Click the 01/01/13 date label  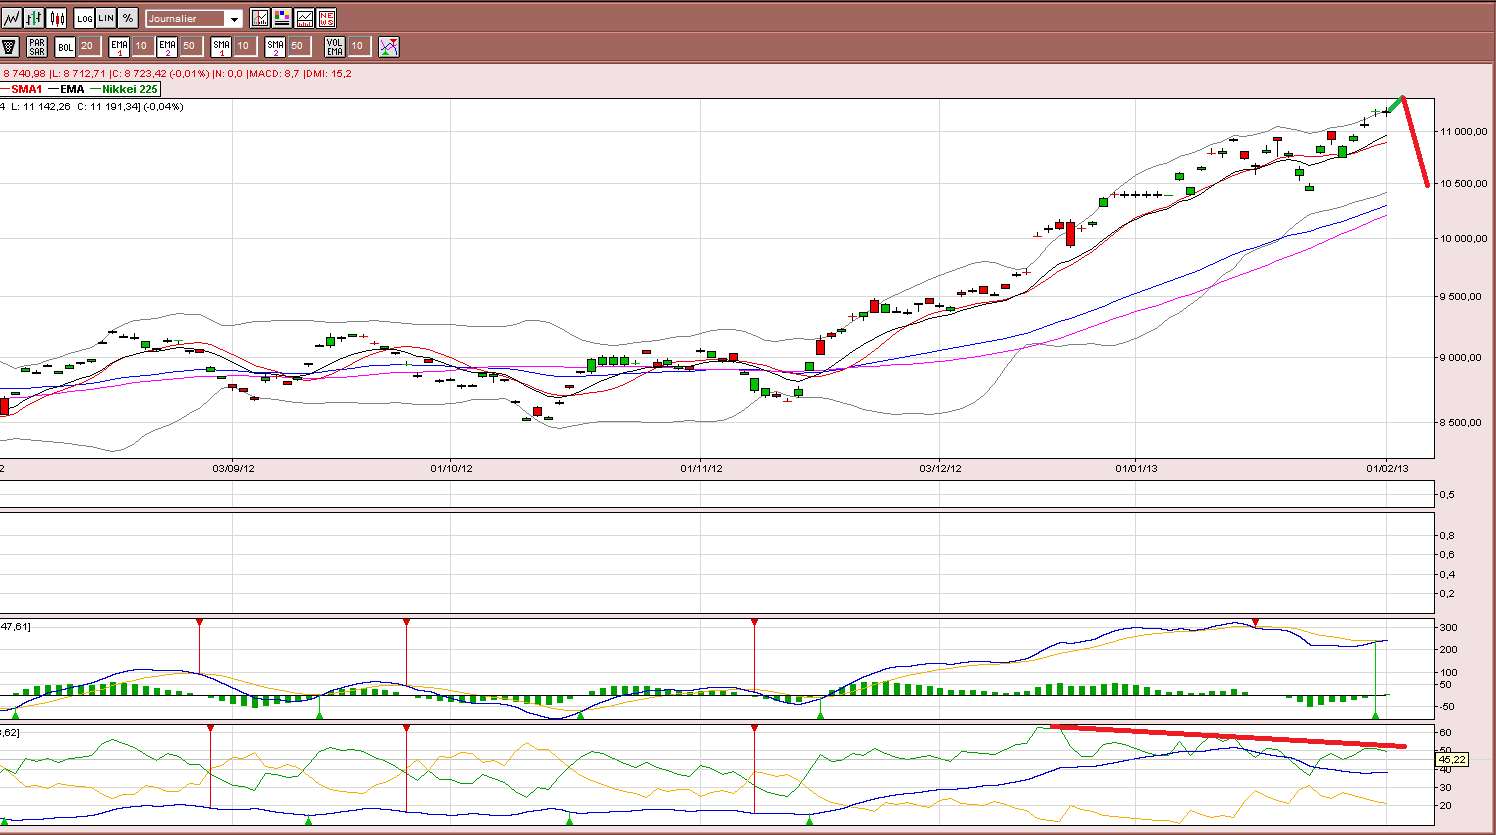click(1137, 468)
